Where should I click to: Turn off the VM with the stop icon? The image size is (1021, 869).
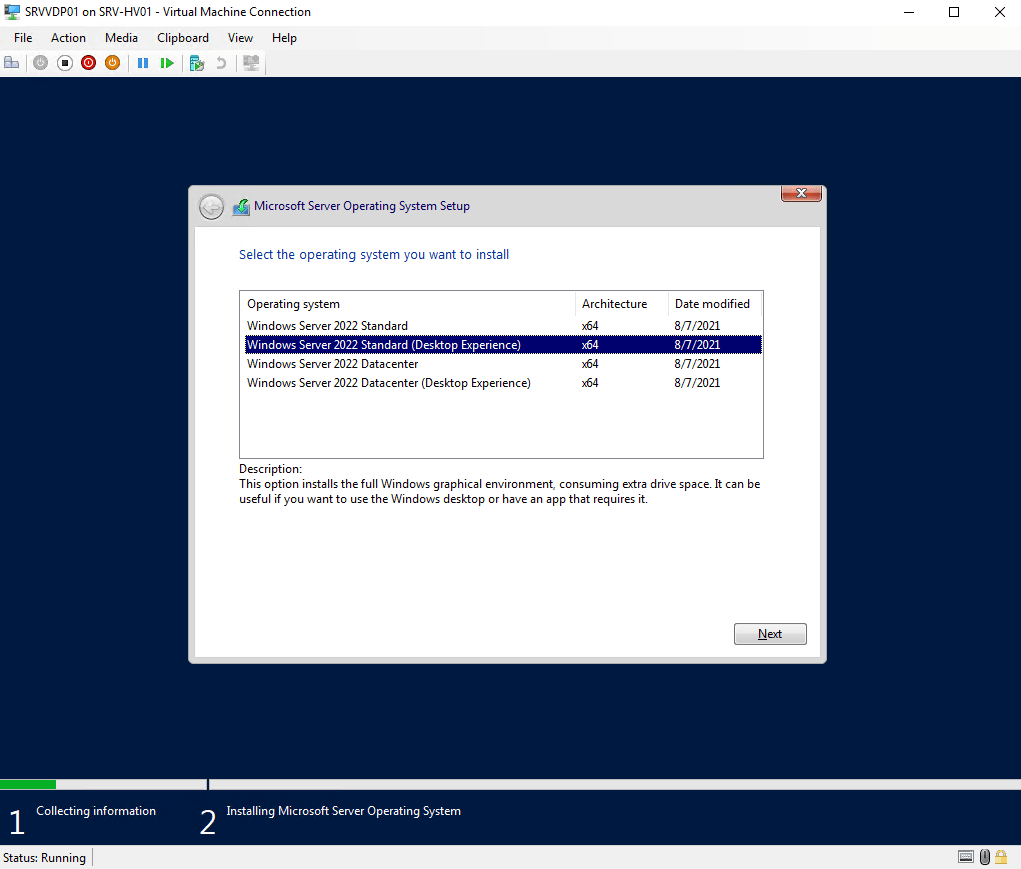[x=65, y=63]
